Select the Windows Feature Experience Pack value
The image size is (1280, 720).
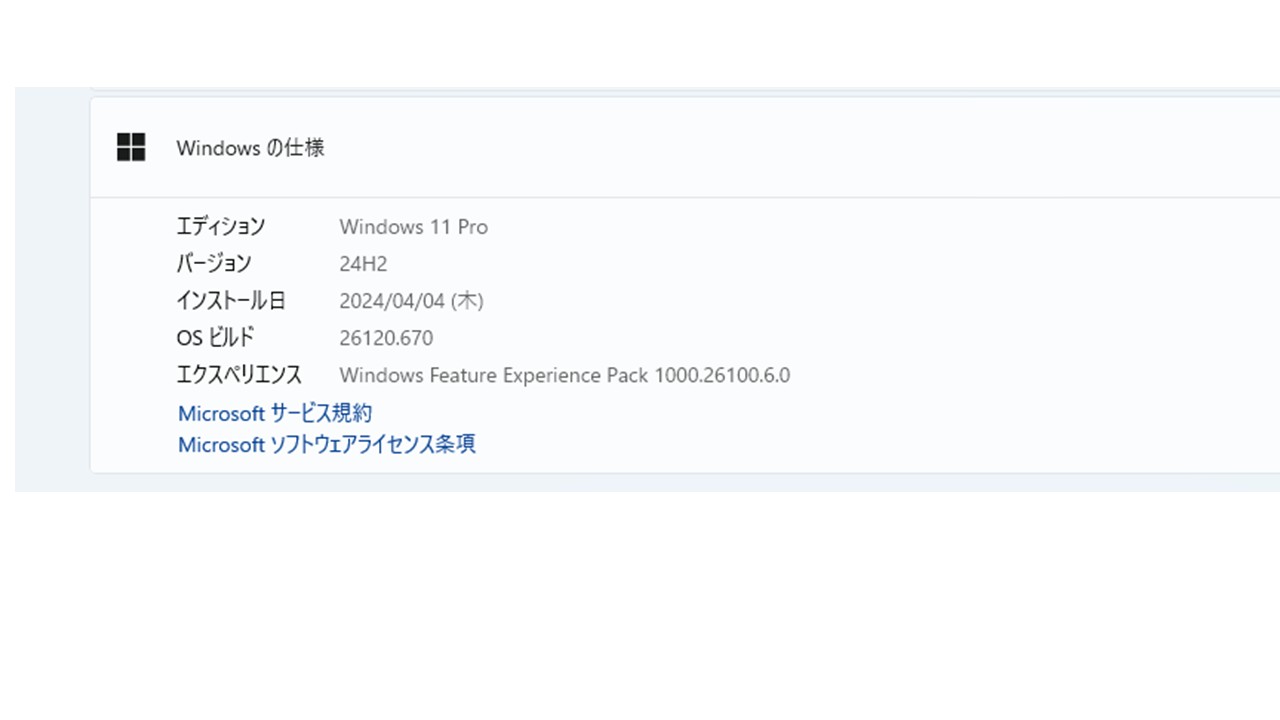coord(564,376)
